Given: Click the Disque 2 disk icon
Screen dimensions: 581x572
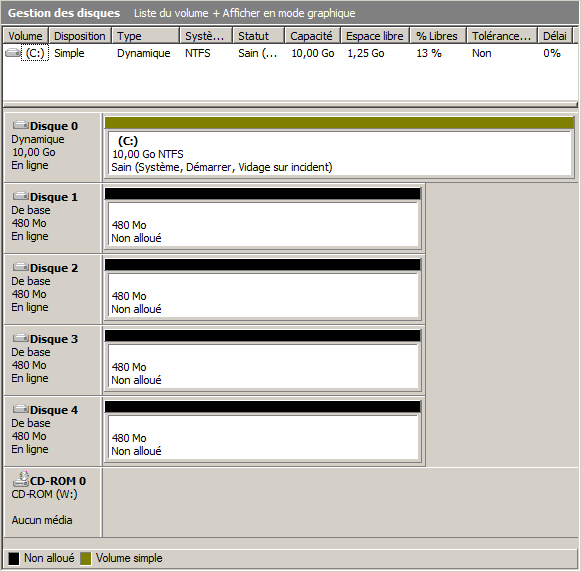Looking at the screenshot, I should [20, 267].
